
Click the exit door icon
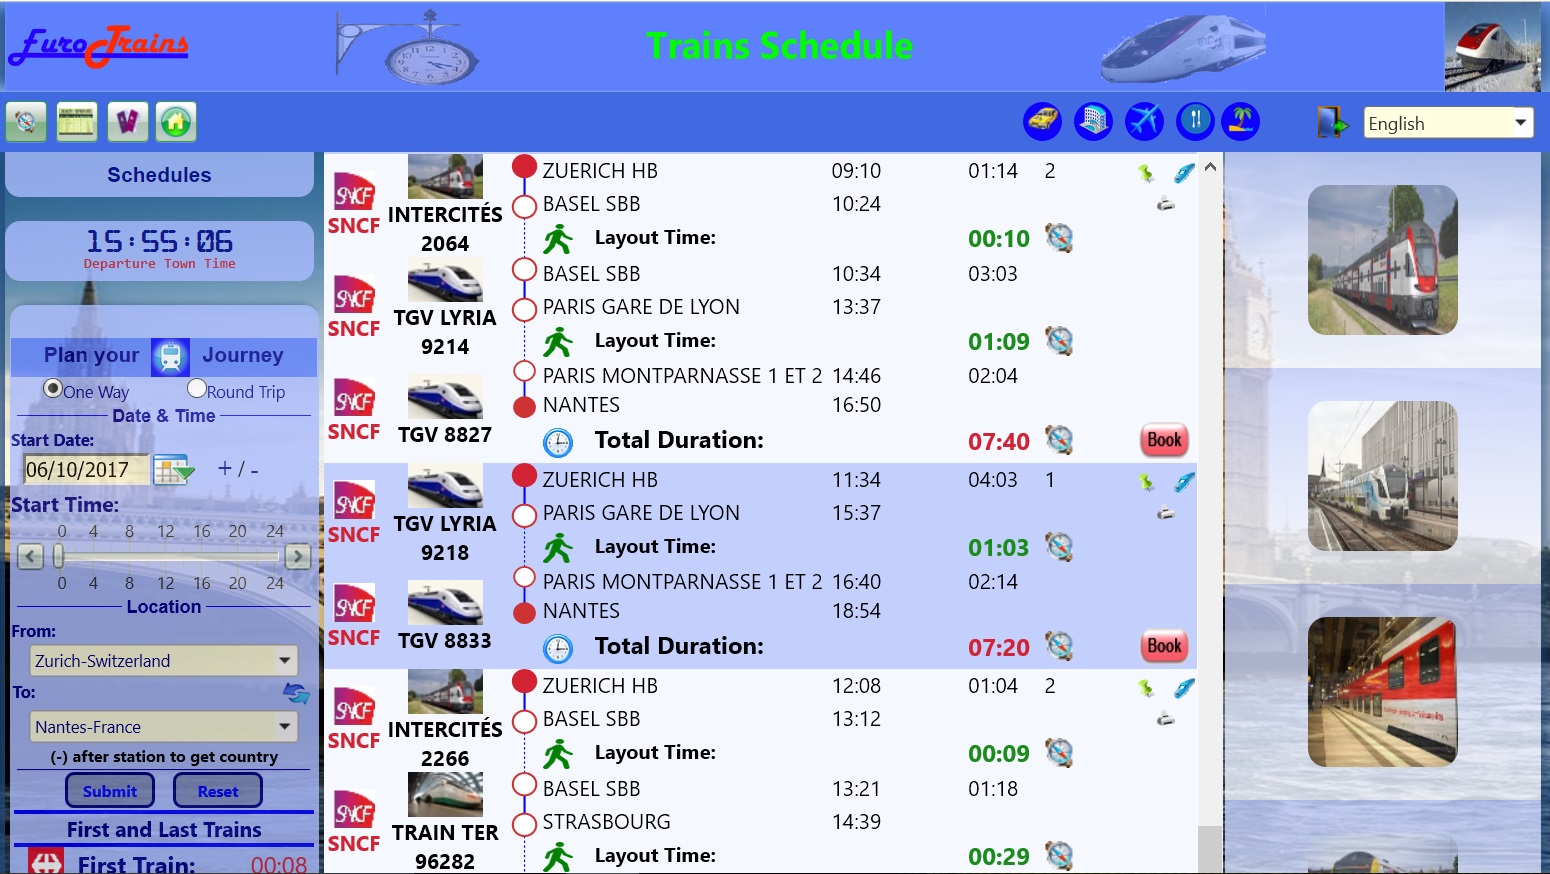[1331, 122]
